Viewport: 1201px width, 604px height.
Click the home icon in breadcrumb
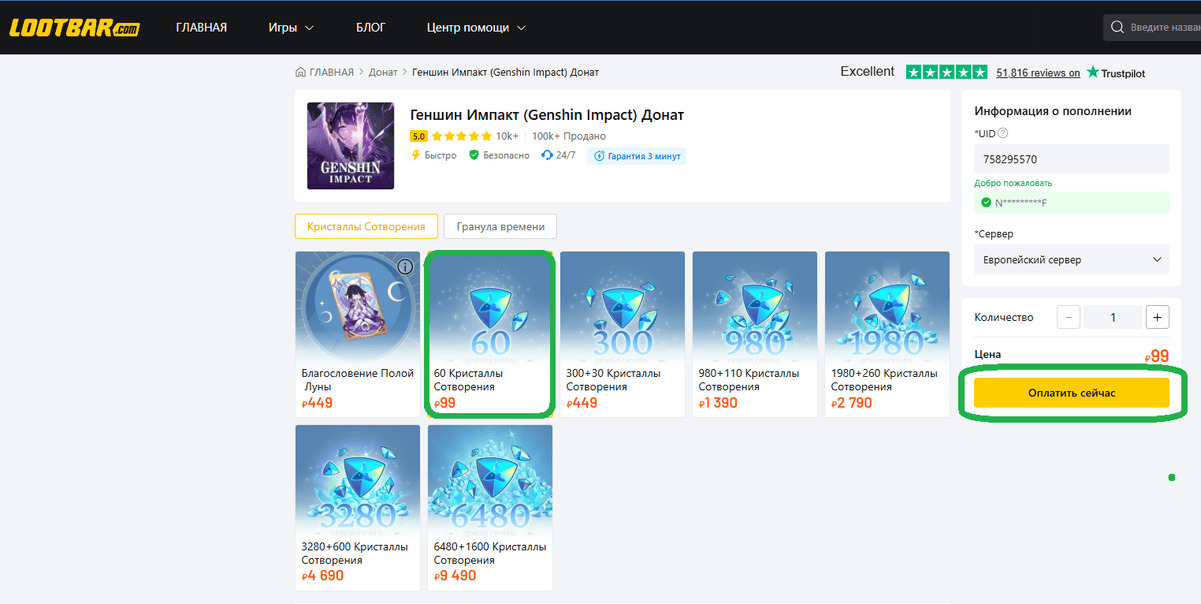(x=301, y=72)
